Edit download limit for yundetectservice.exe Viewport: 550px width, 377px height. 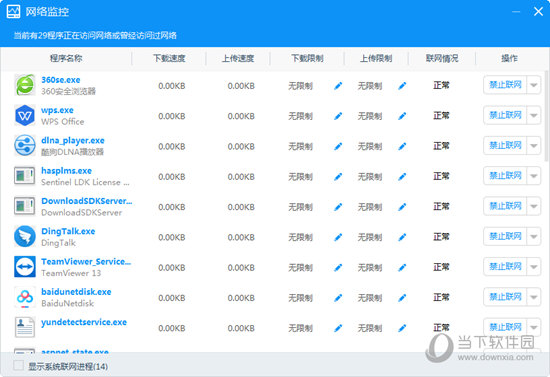[338, 328]
